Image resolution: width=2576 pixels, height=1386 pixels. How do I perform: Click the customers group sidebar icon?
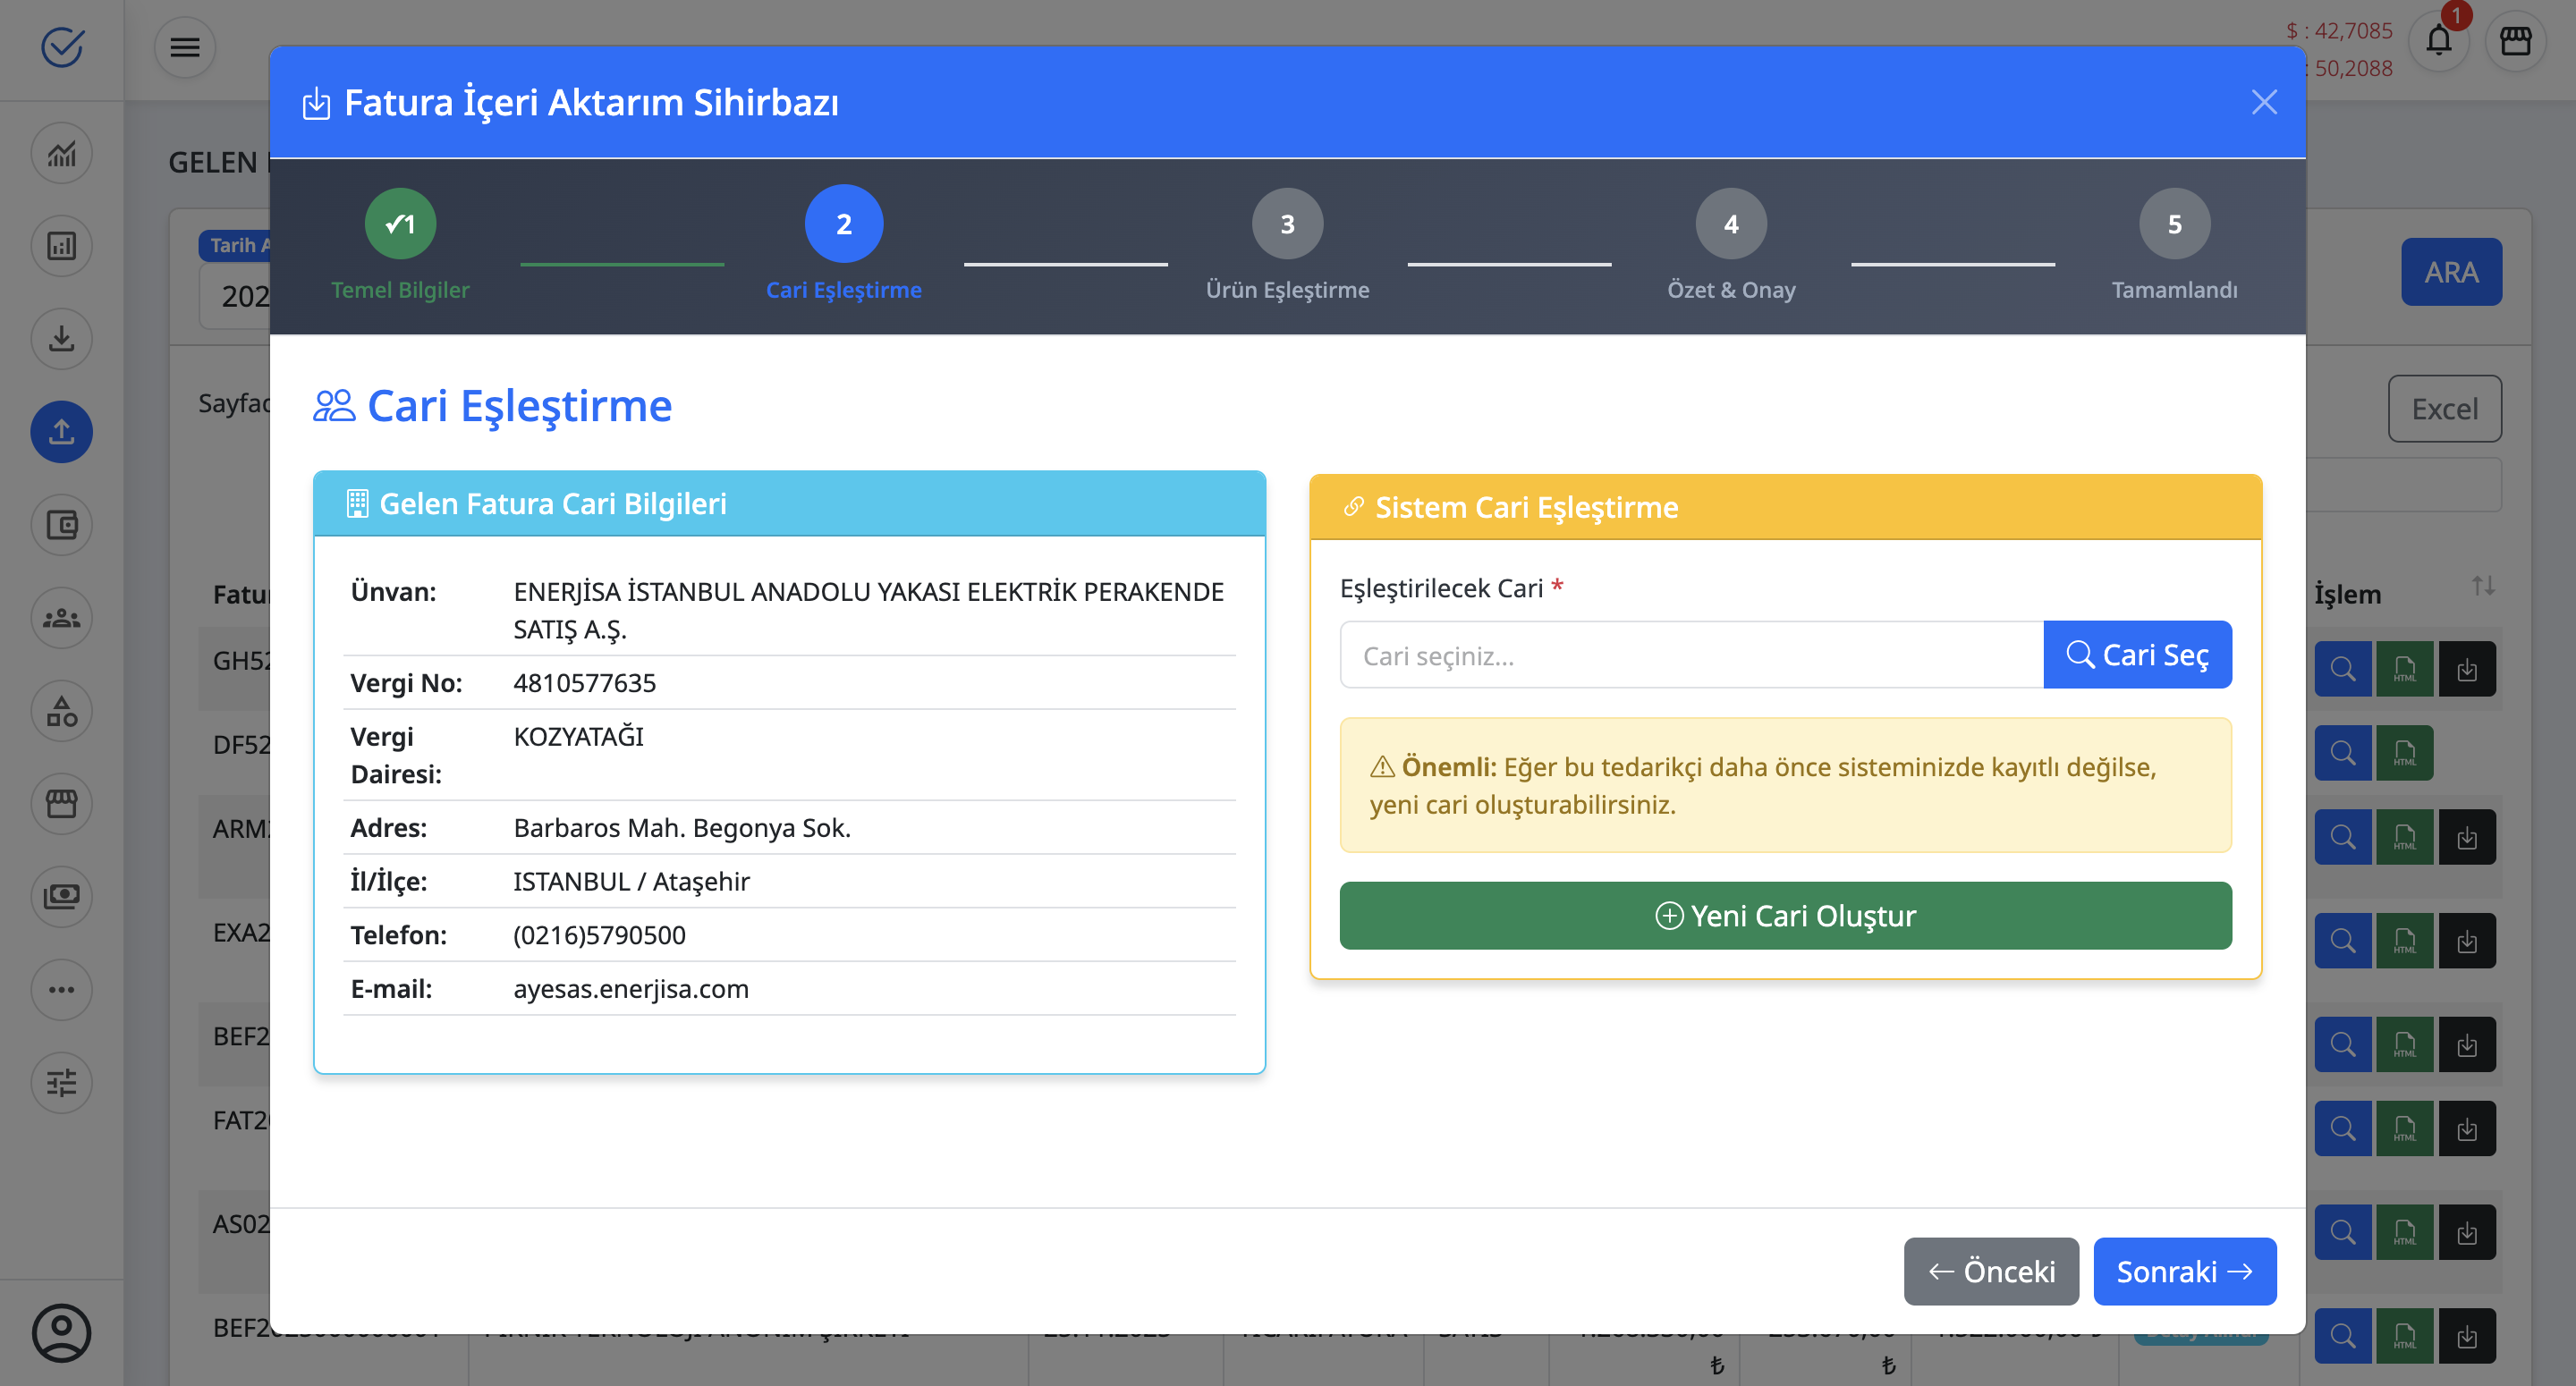(x=62, y=618)
